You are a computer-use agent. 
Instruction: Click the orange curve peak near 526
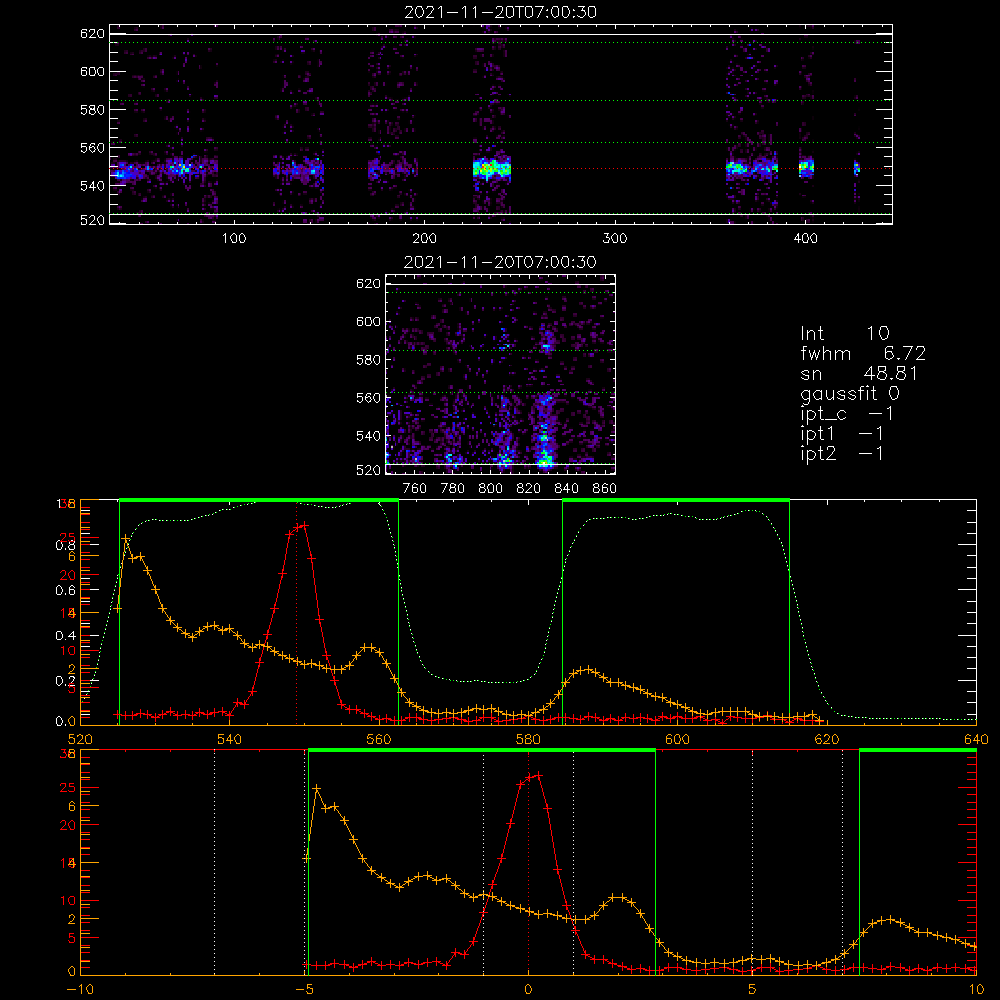pyautogui.click(x=126, y=540)
